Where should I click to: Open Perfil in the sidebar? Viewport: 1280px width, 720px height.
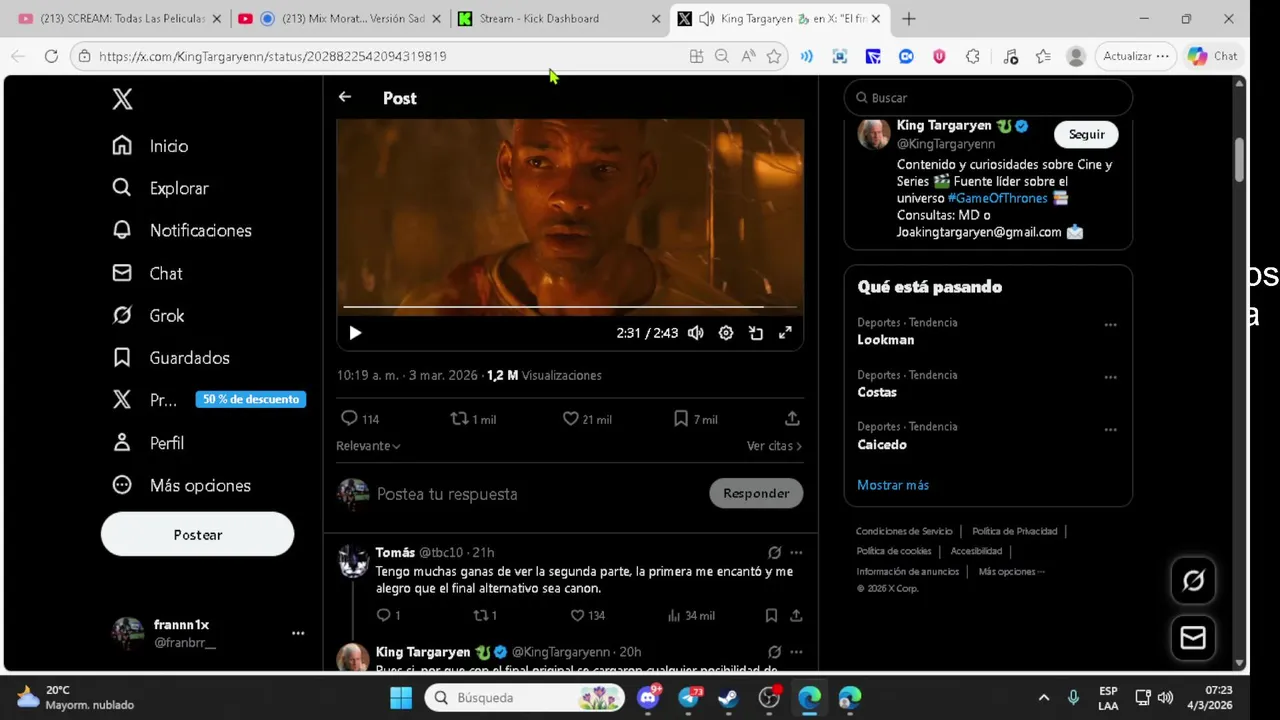click(148, 442)
